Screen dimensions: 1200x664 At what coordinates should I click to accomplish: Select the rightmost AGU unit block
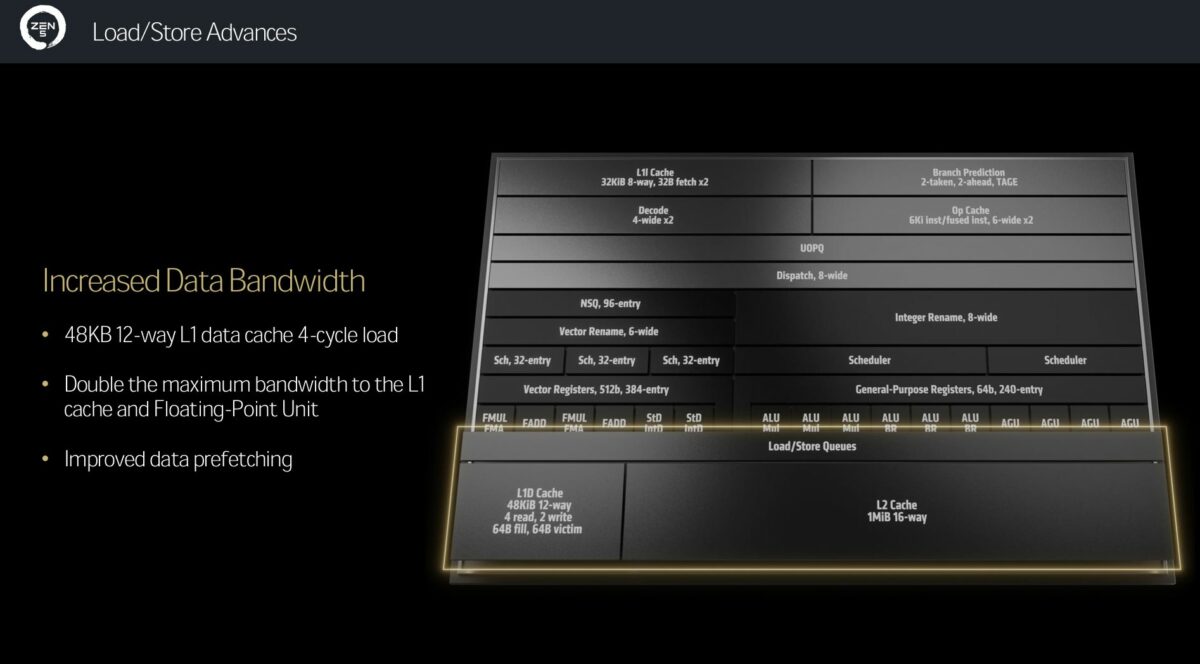(1131, 422)
